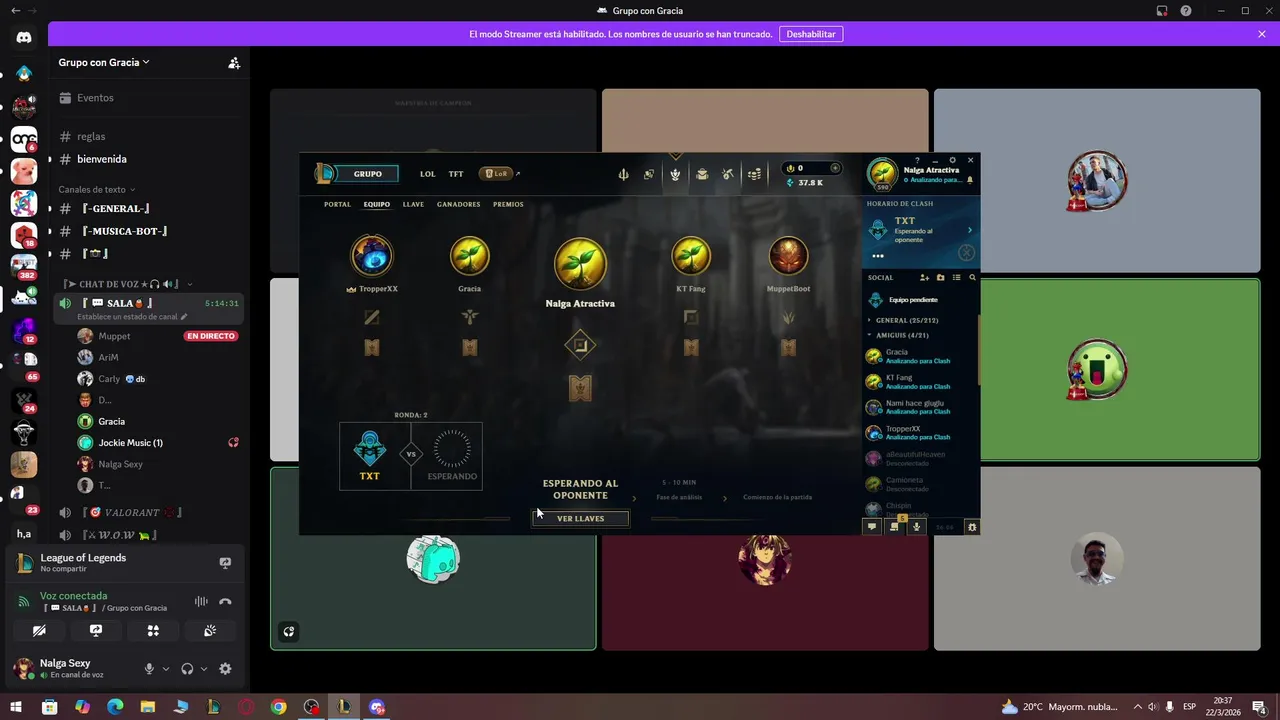The width and height of the screenshot is (1280, 720).
Task: Select Jockie Music (1) in voice list
Action: point(149,442)
